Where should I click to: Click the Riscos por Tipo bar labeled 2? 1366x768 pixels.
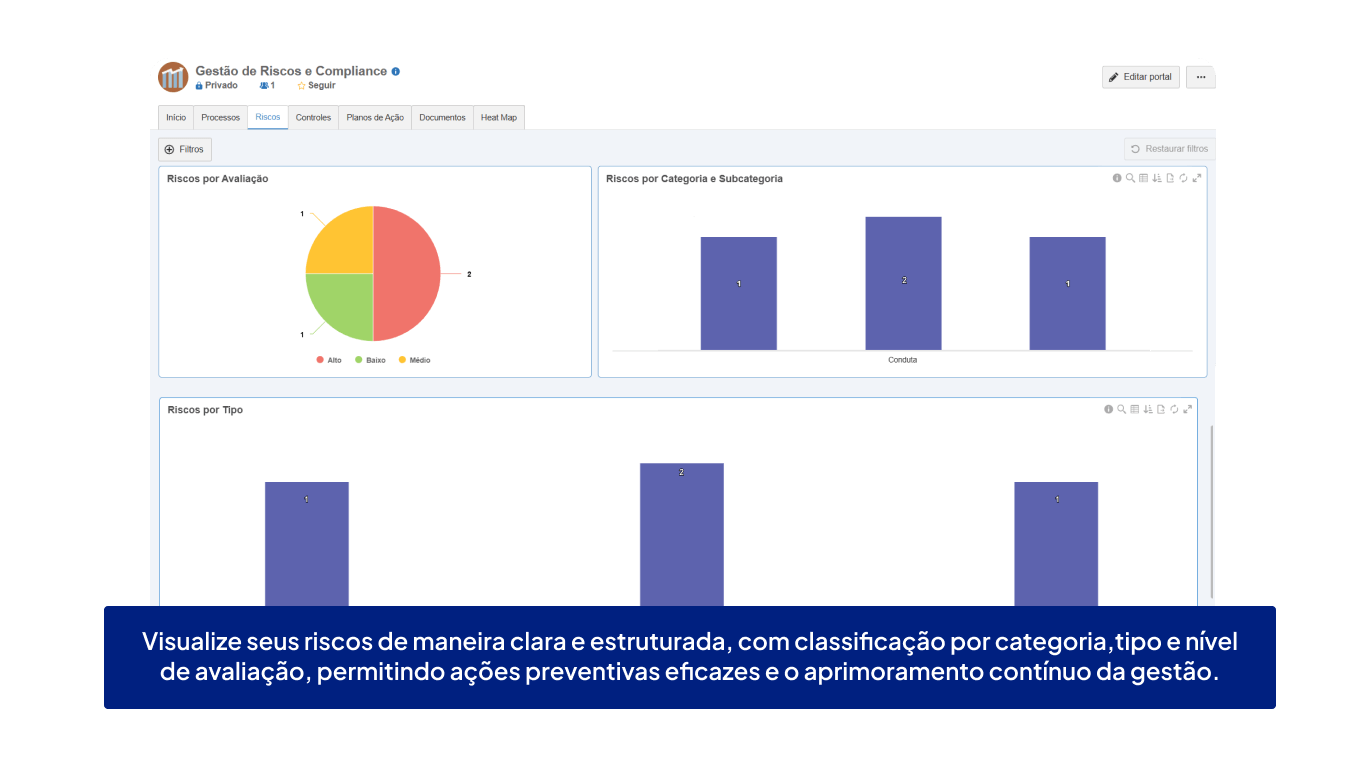tap(682, 534)
